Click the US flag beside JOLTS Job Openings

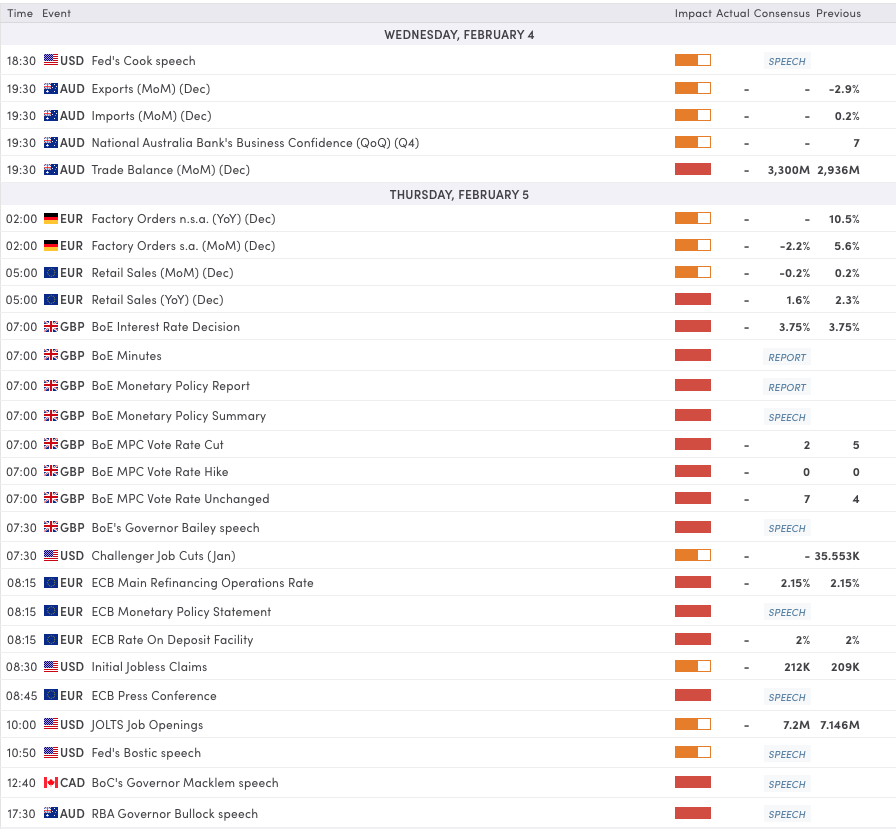51,724
